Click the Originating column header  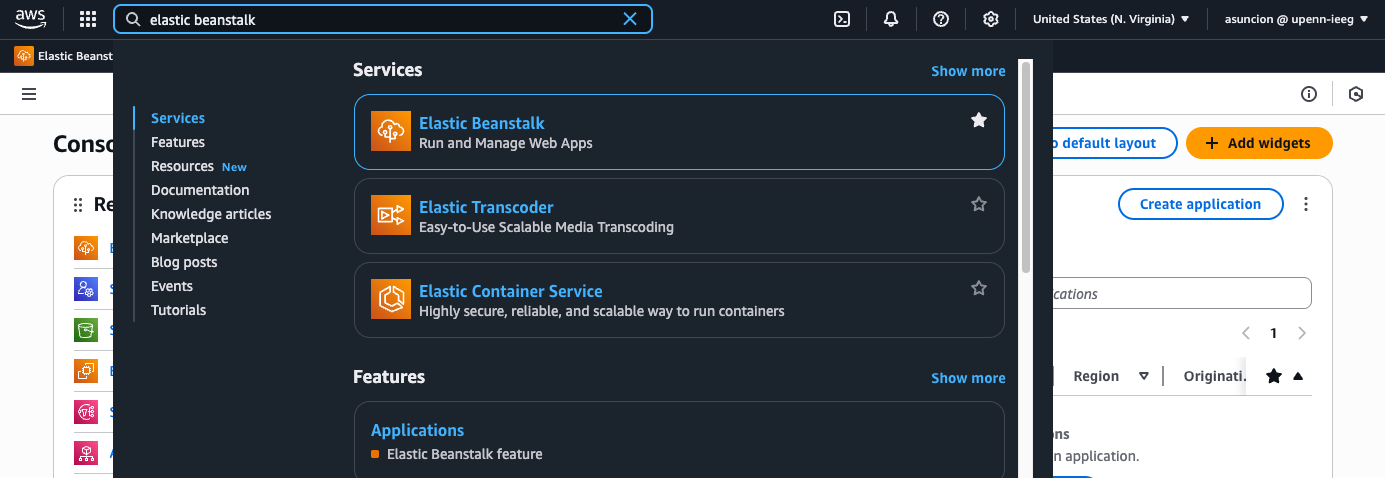coord(1214,376)
